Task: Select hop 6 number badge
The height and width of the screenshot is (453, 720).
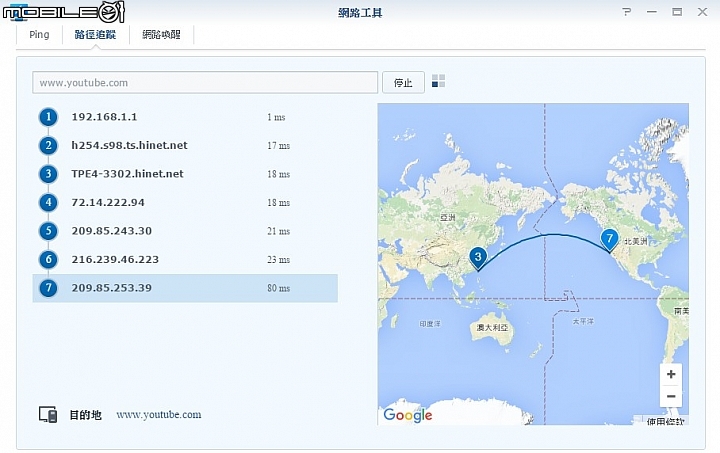Action: pyautogui.click(x=48, y=259)
